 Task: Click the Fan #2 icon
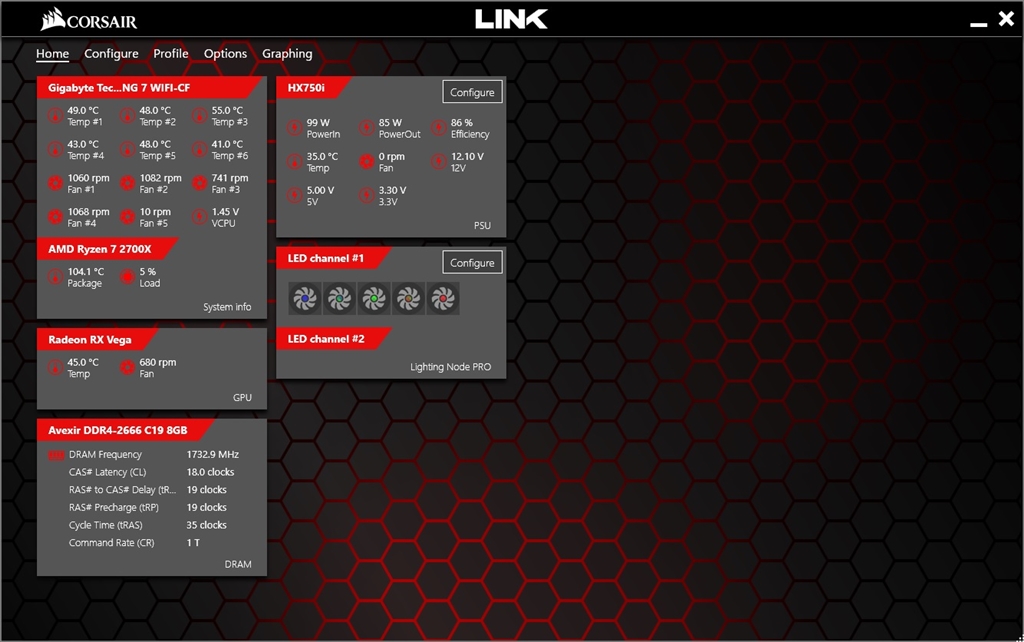coord(127,184)
